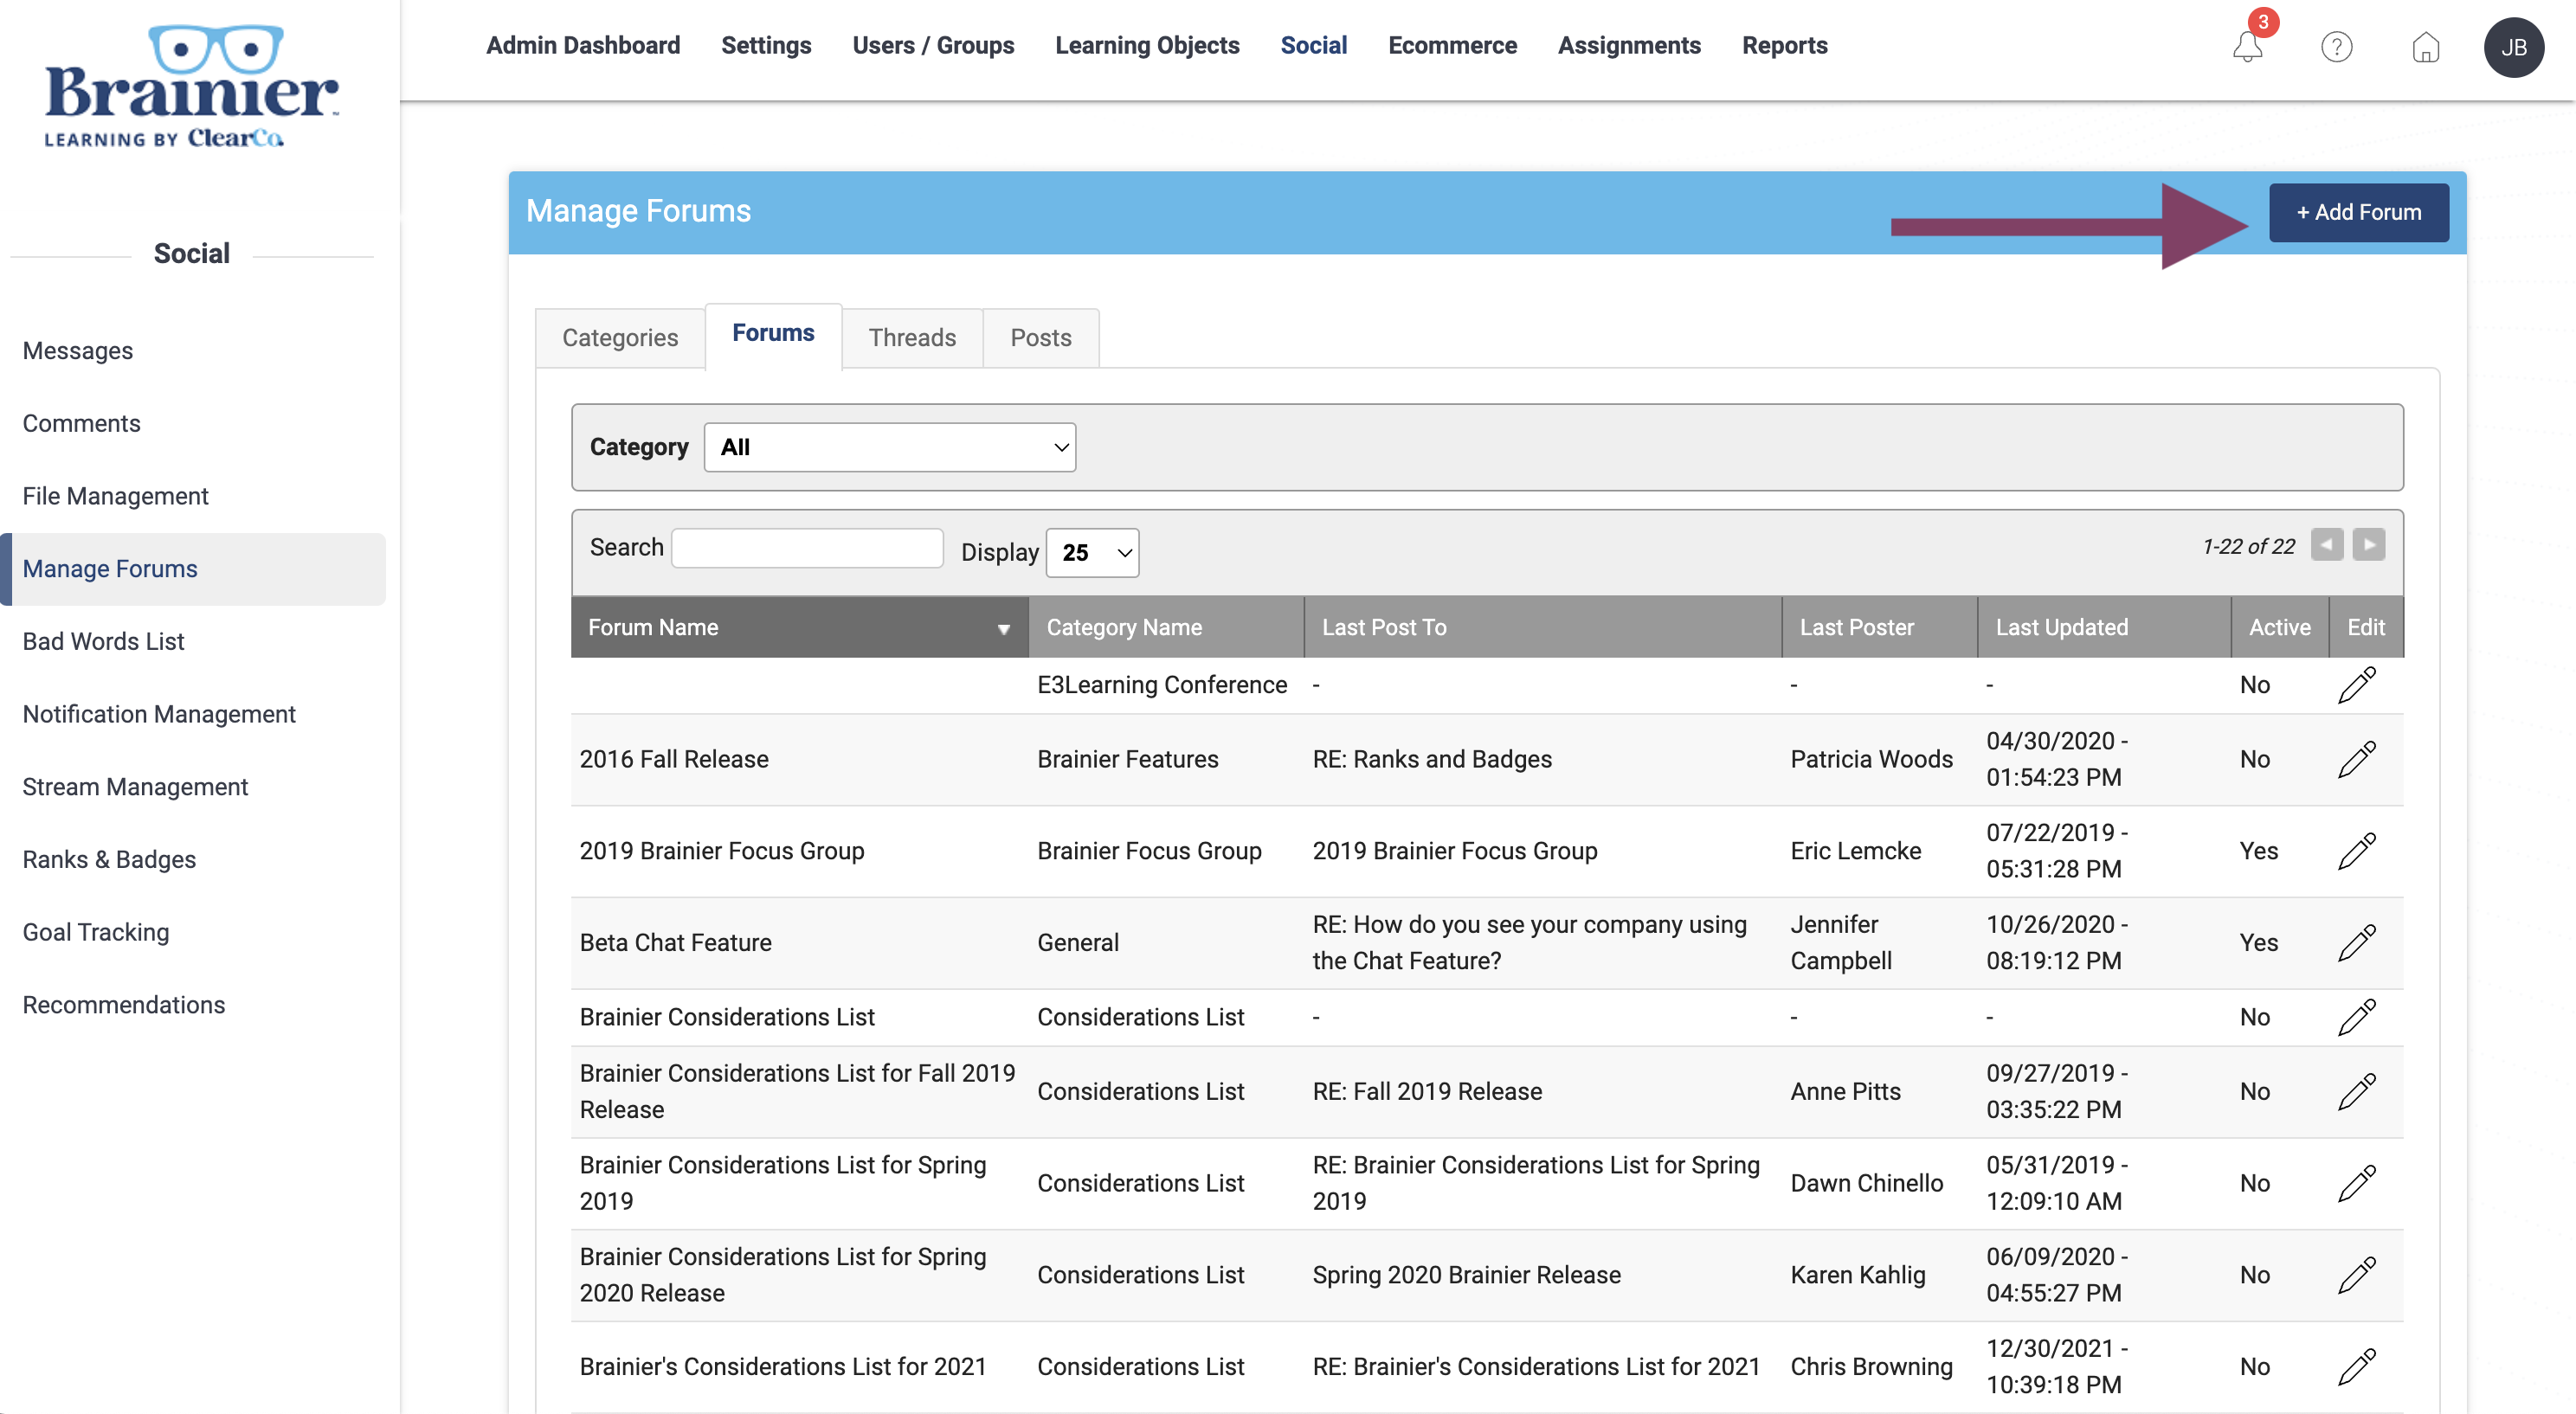The width and height of the screenshot is (2576, 1414).
Task: Open Users / Groups menu
Action: pos(933,46)
